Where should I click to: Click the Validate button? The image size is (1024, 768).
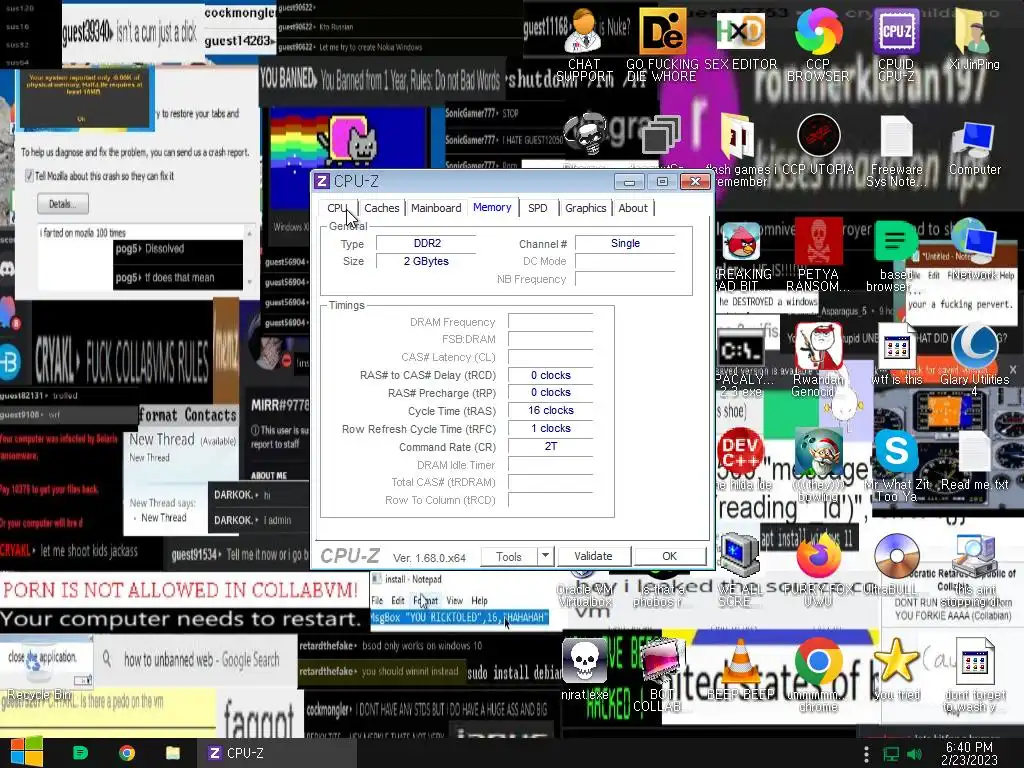point(593,556)
